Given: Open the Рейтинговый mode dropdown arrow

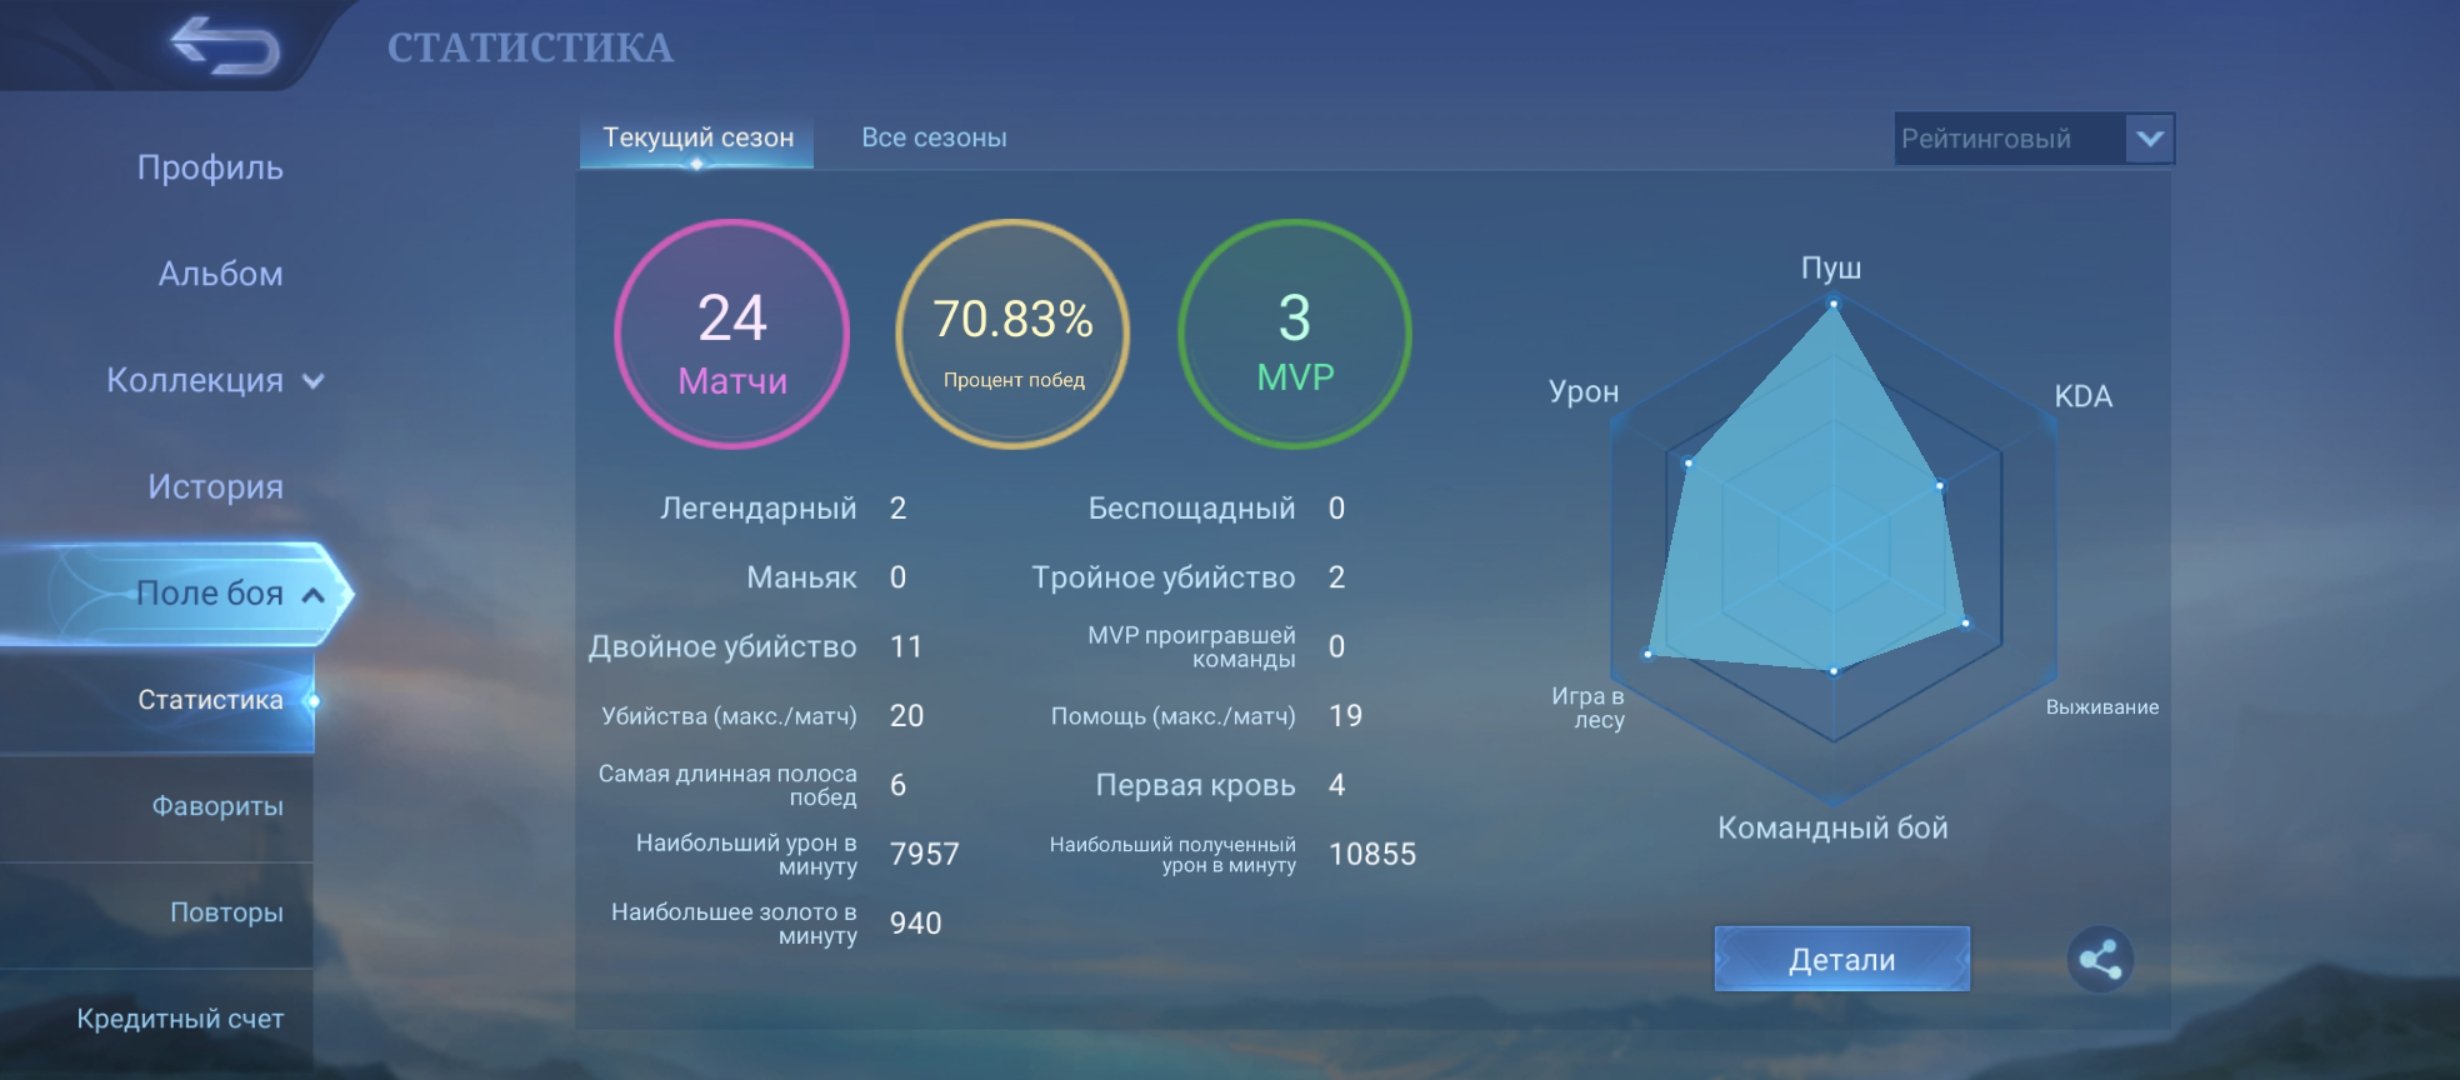Looking at the screenshot, I should point(2150,138).
